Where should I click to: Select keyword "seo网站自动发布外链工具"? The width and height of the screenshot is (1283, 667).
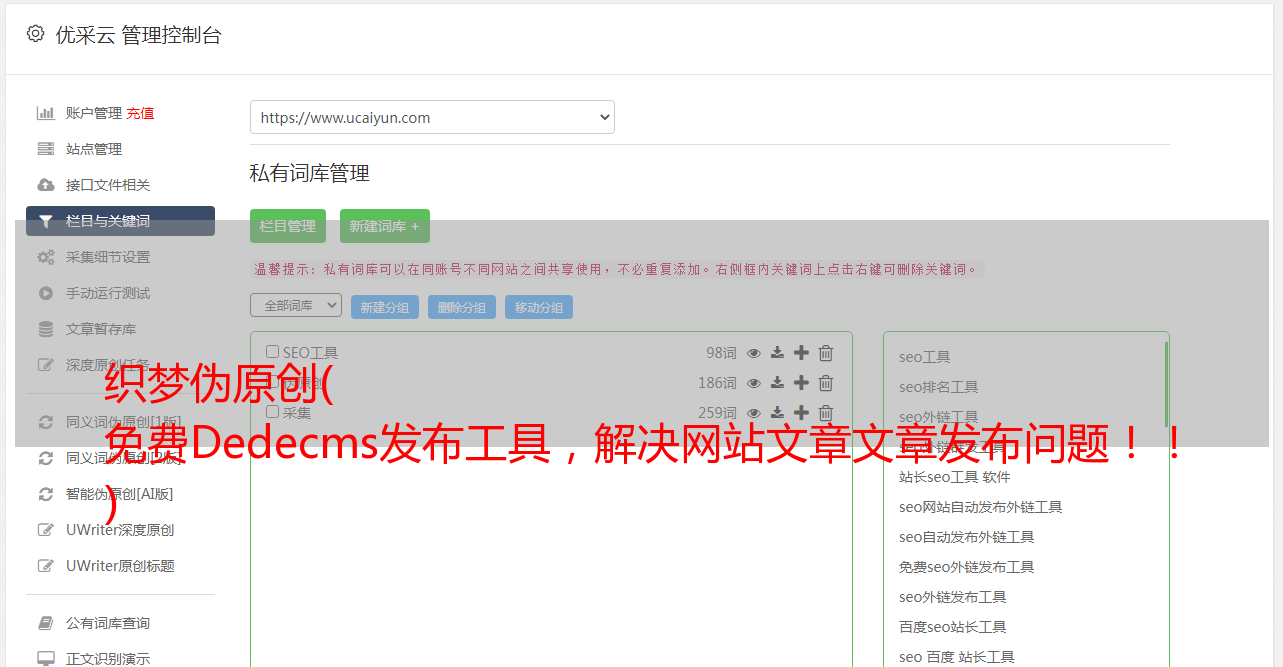981,507
